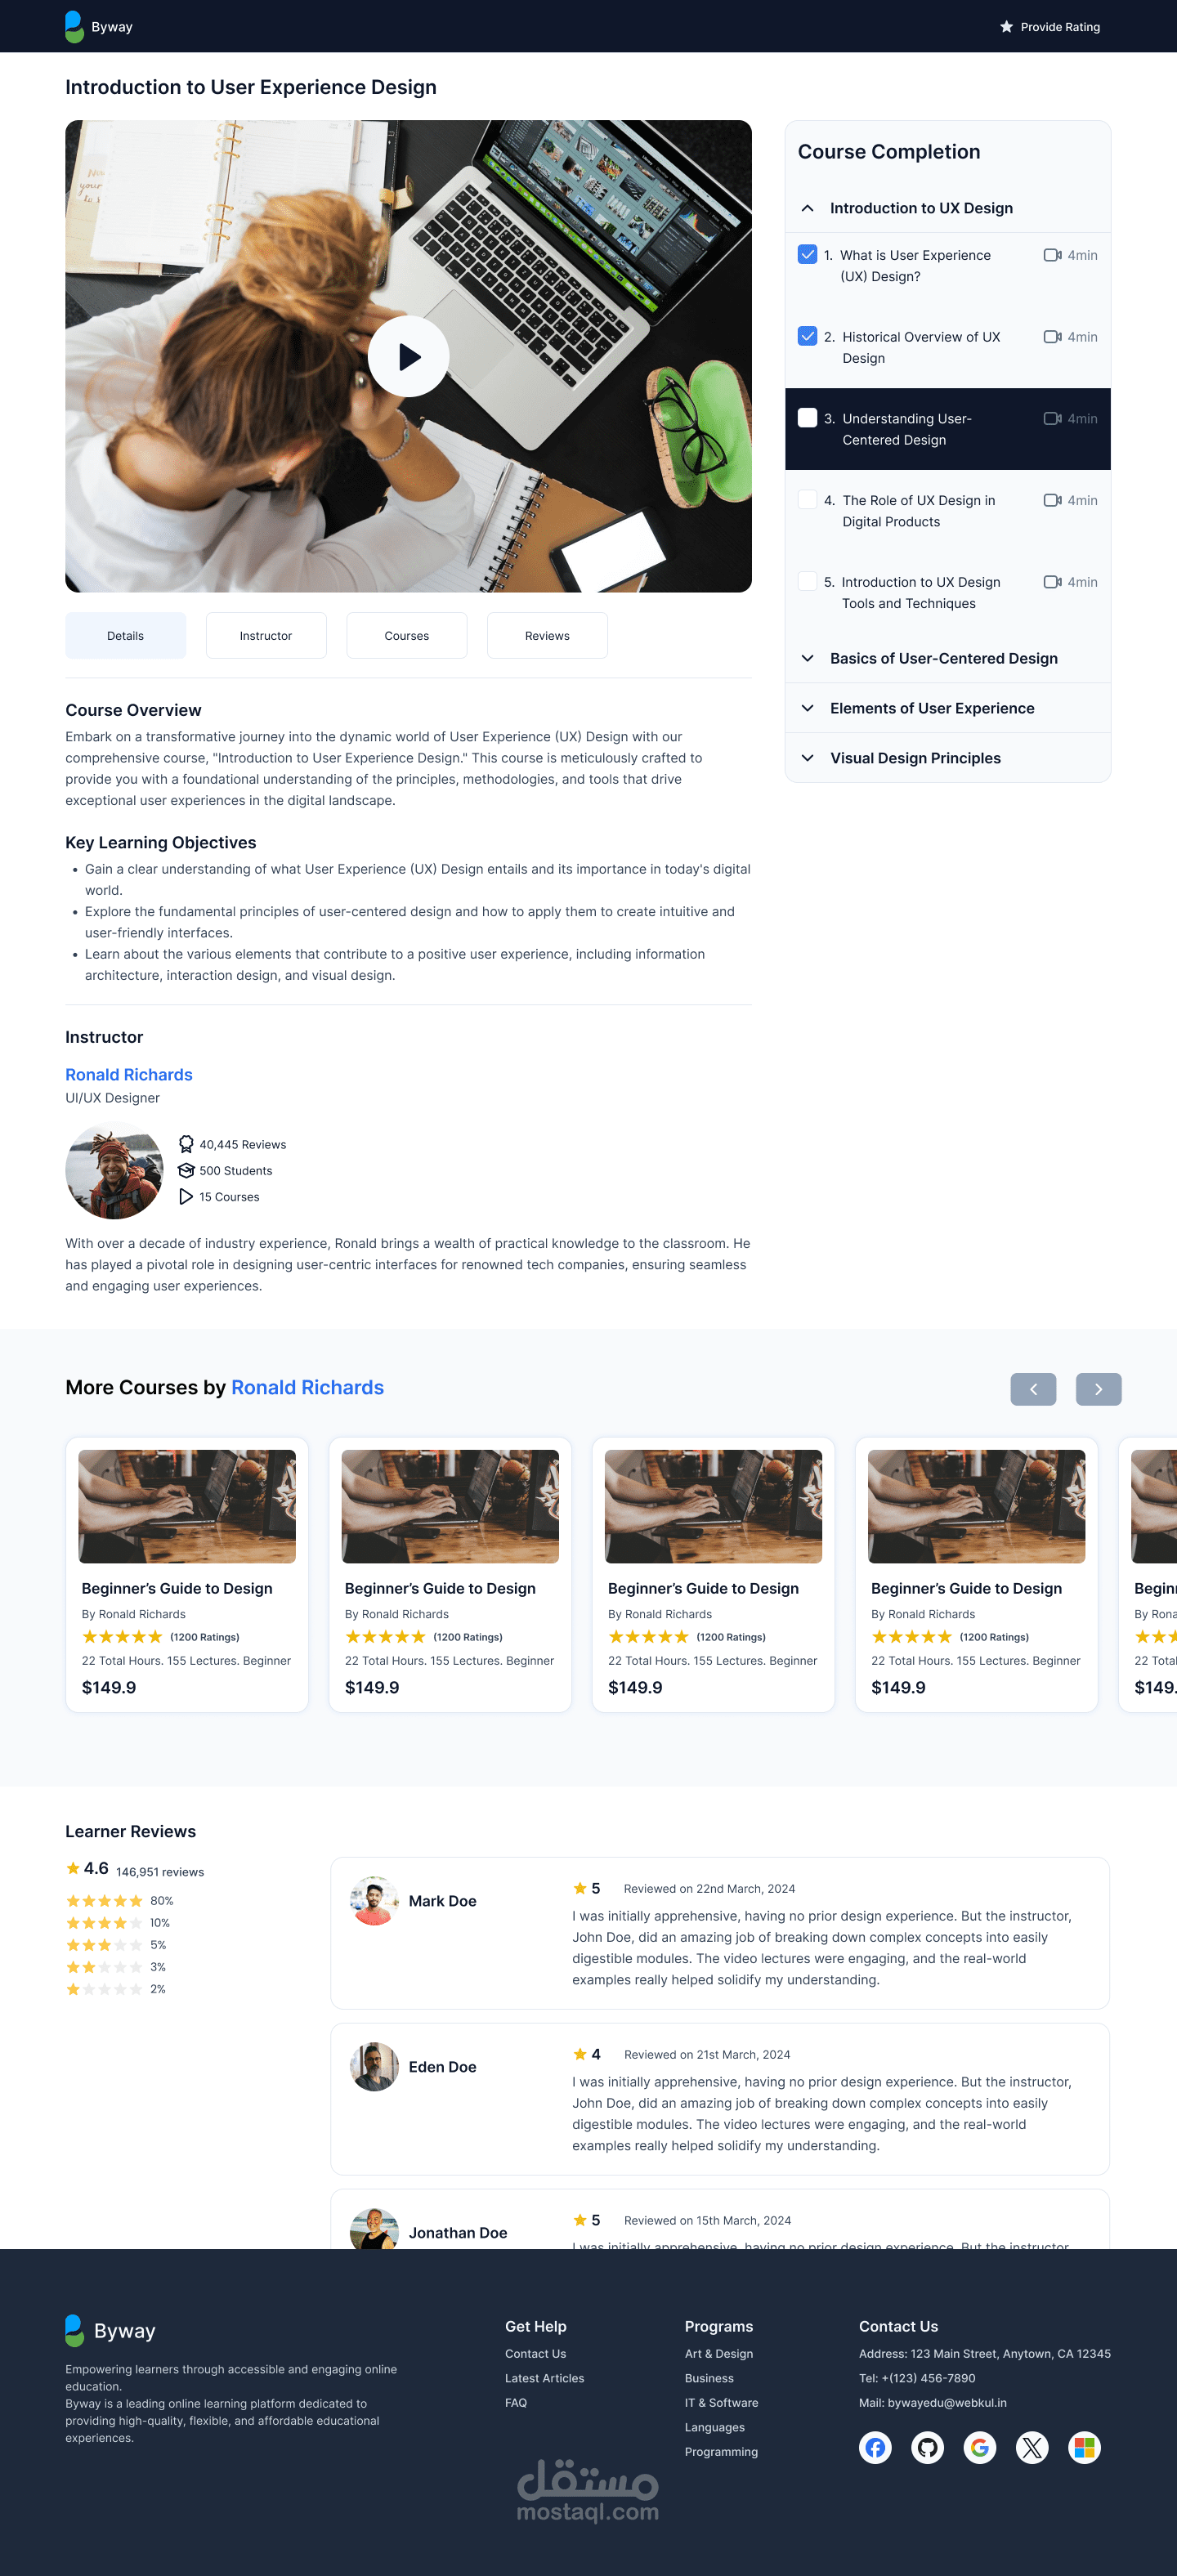Play the course intro video
This screenshot has height=2576, width=1177.
[x=408, y=356]
